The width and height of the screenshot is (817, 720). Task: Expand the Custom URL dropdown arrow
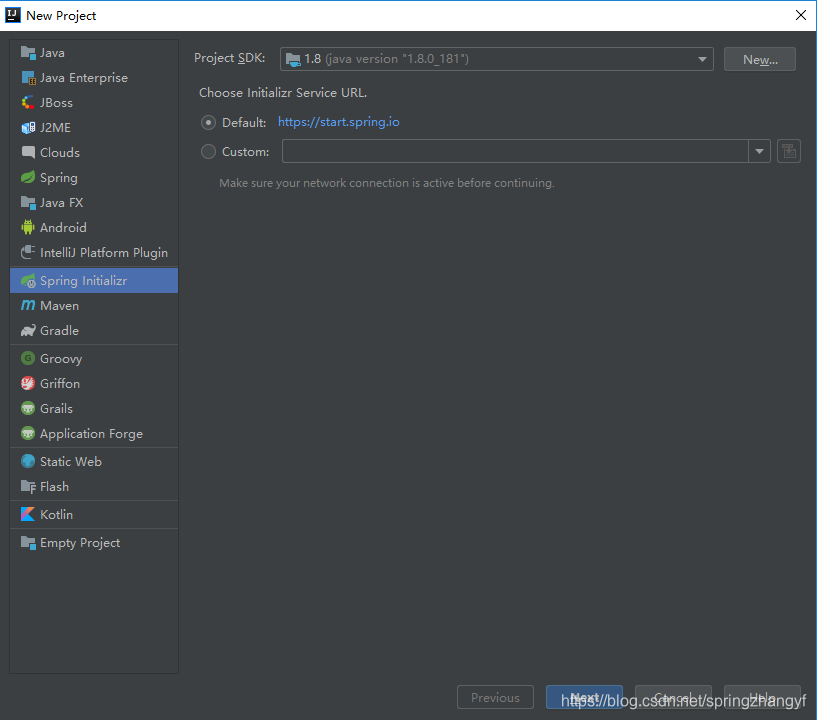759,152
